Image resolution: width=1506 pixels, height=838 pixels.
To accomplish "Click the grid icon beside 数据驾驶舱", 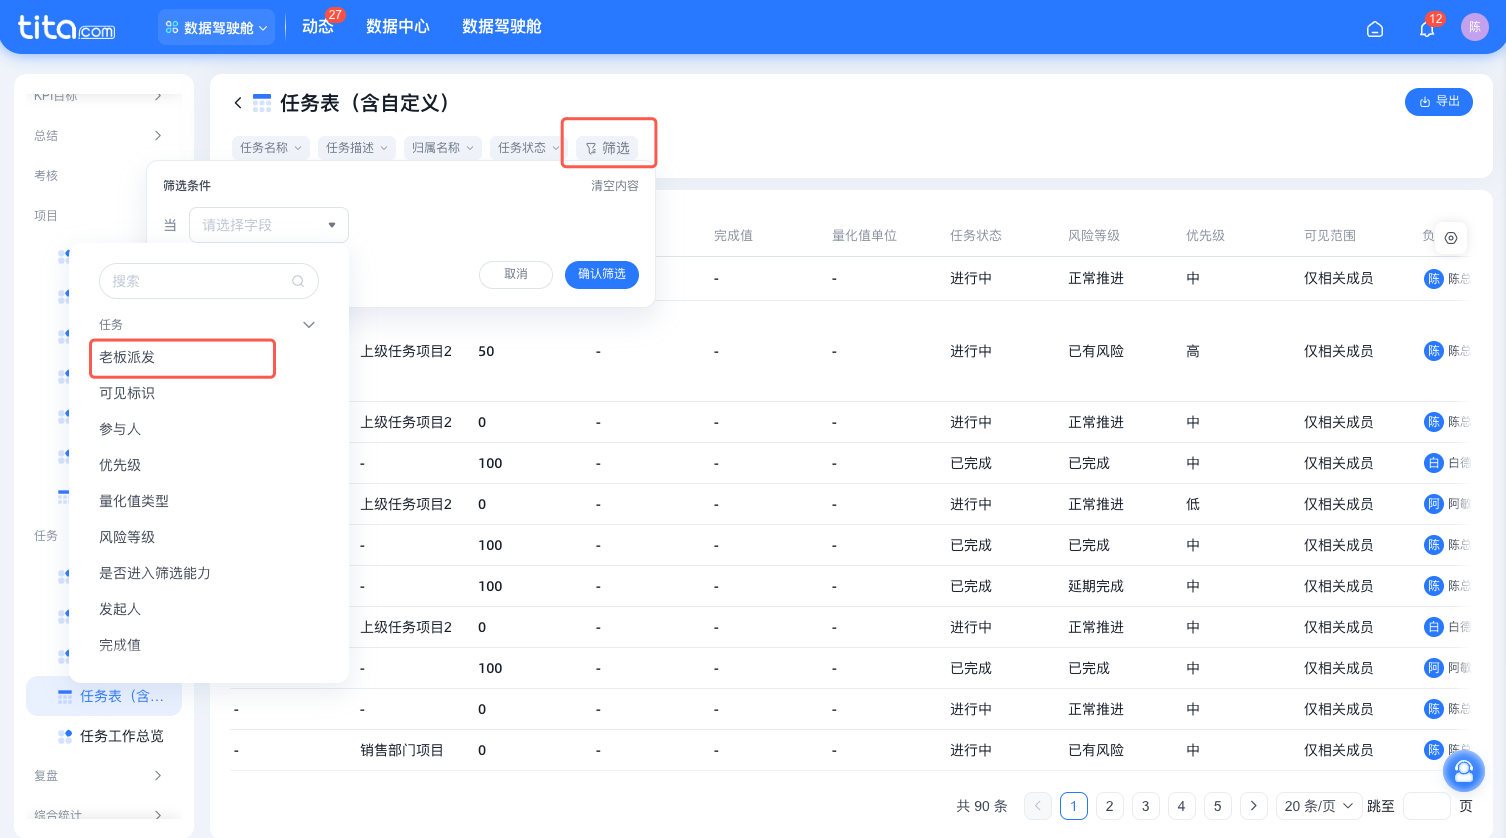I will [172, 27].
